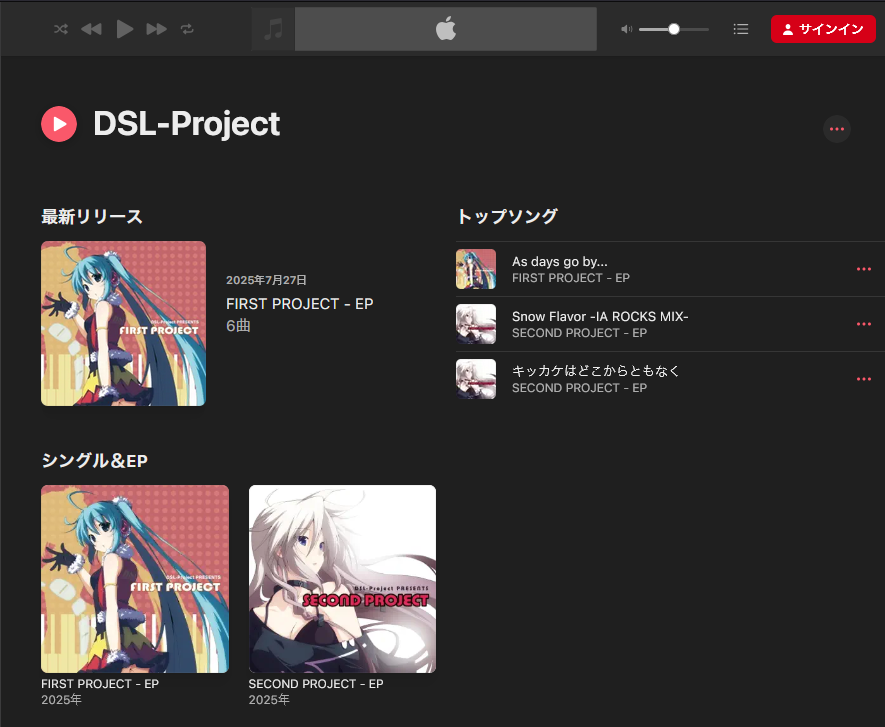The height and width of the screenshot is (727, 885).
Task: Click the キッカケはどこからともなく song thumbnail
Action: 476,379
